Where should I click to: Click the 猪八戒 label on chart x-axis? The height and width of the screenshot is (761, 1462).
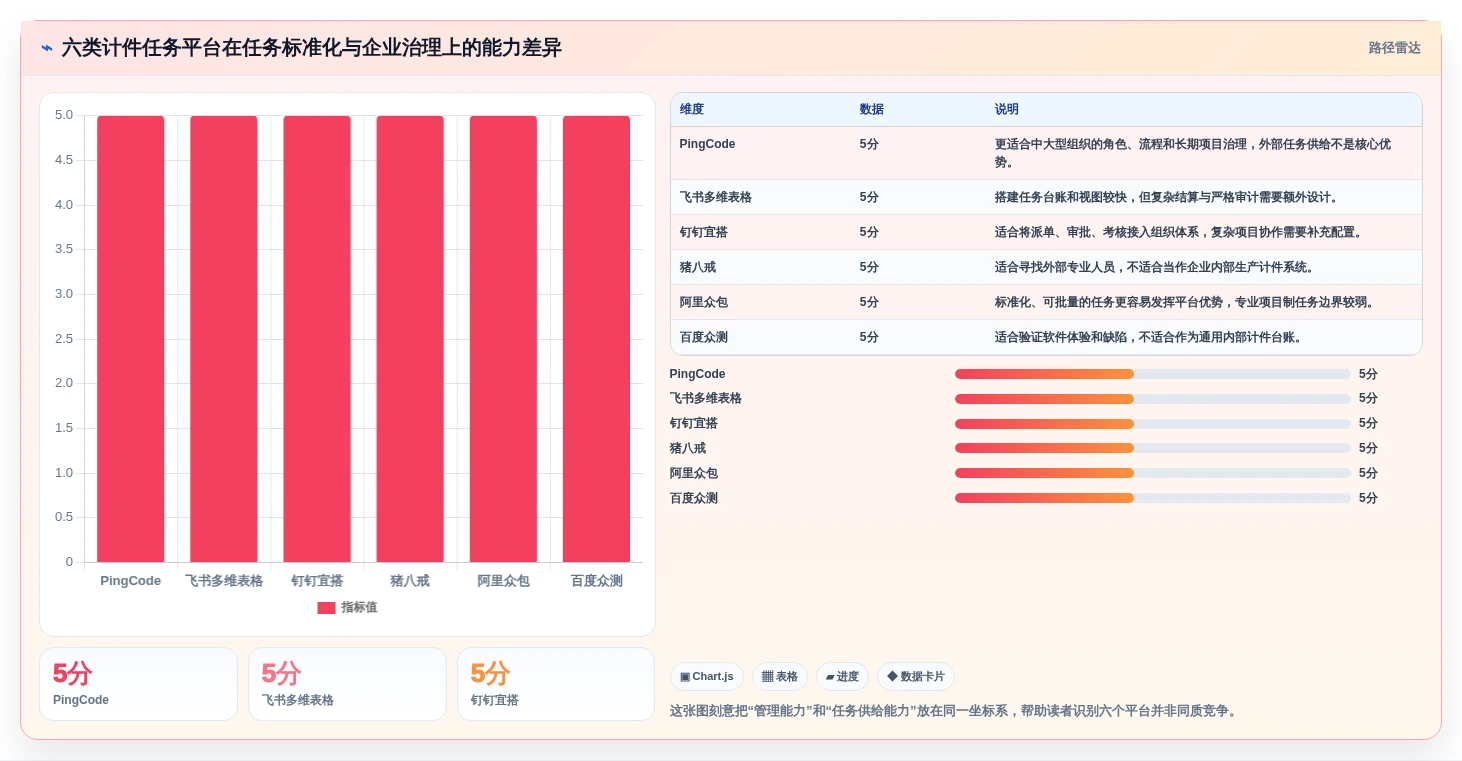tap(410, 581)
